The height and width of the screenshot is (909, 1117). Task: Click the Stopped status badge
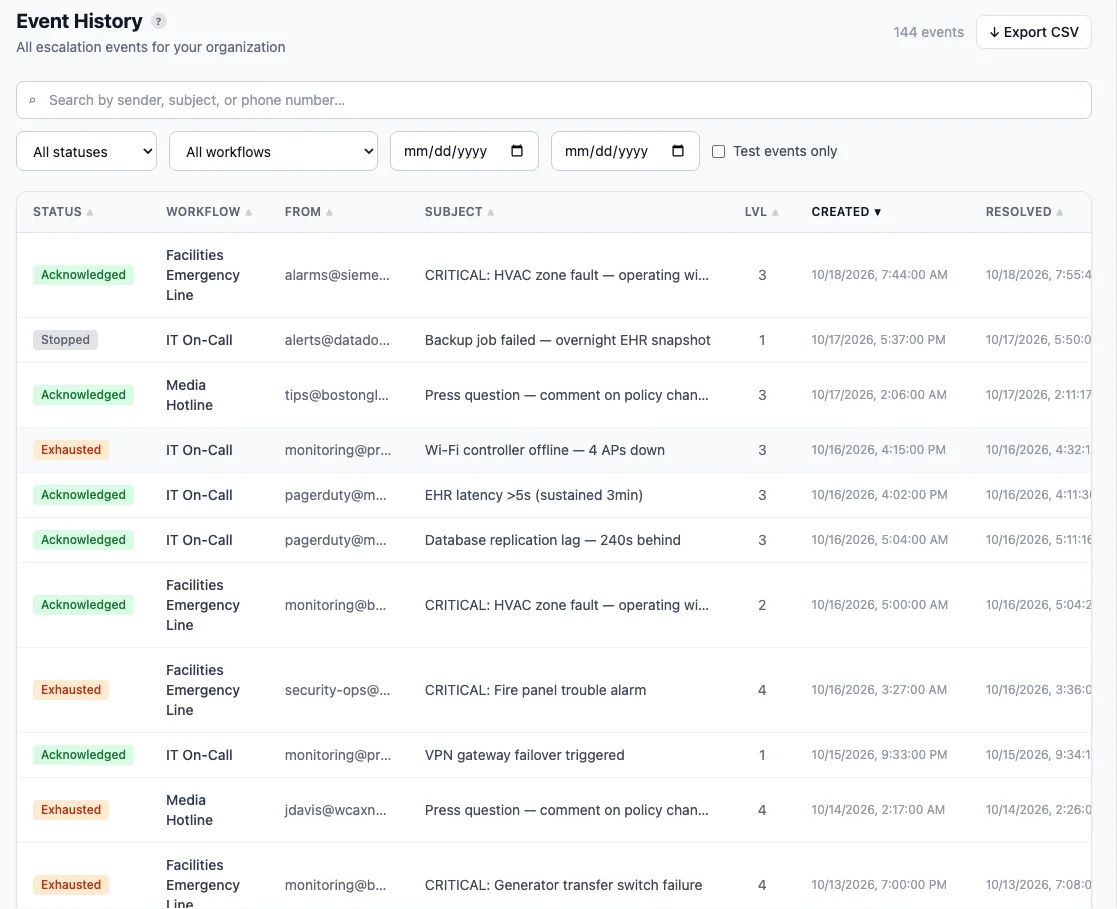(66, 340)
